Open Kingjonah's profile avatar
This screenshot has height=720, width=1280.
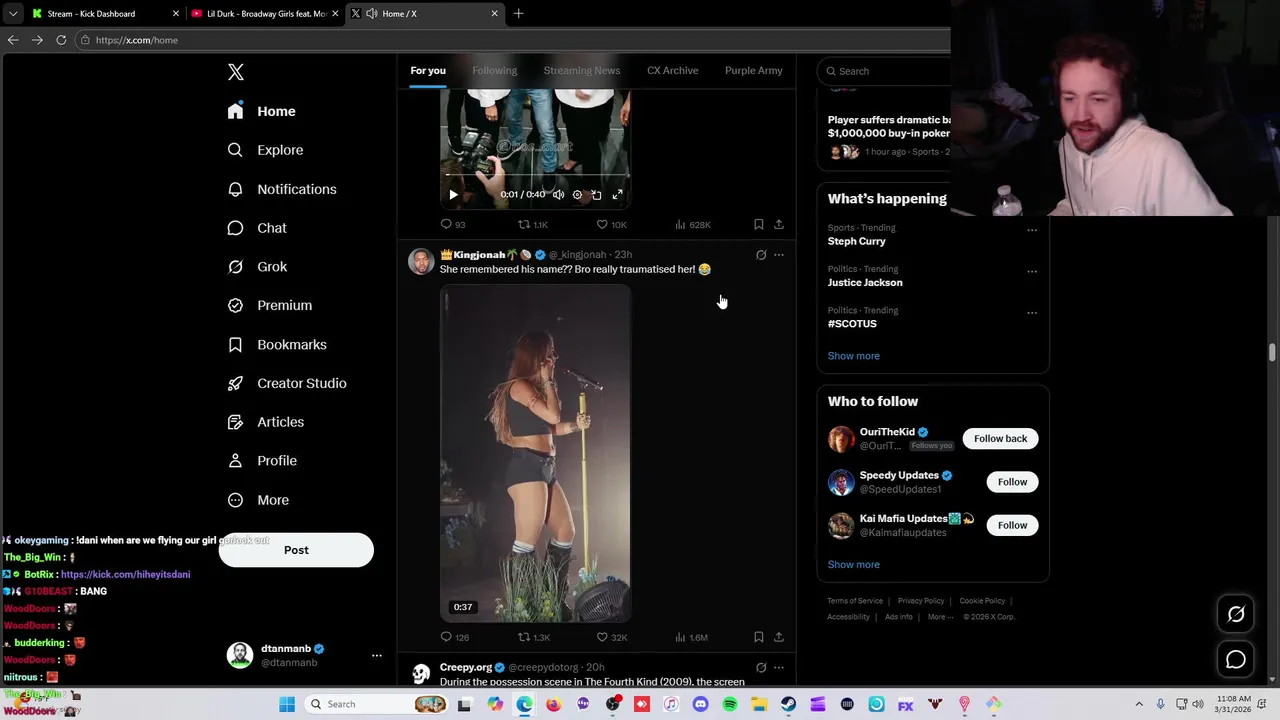tap(421, 261)
